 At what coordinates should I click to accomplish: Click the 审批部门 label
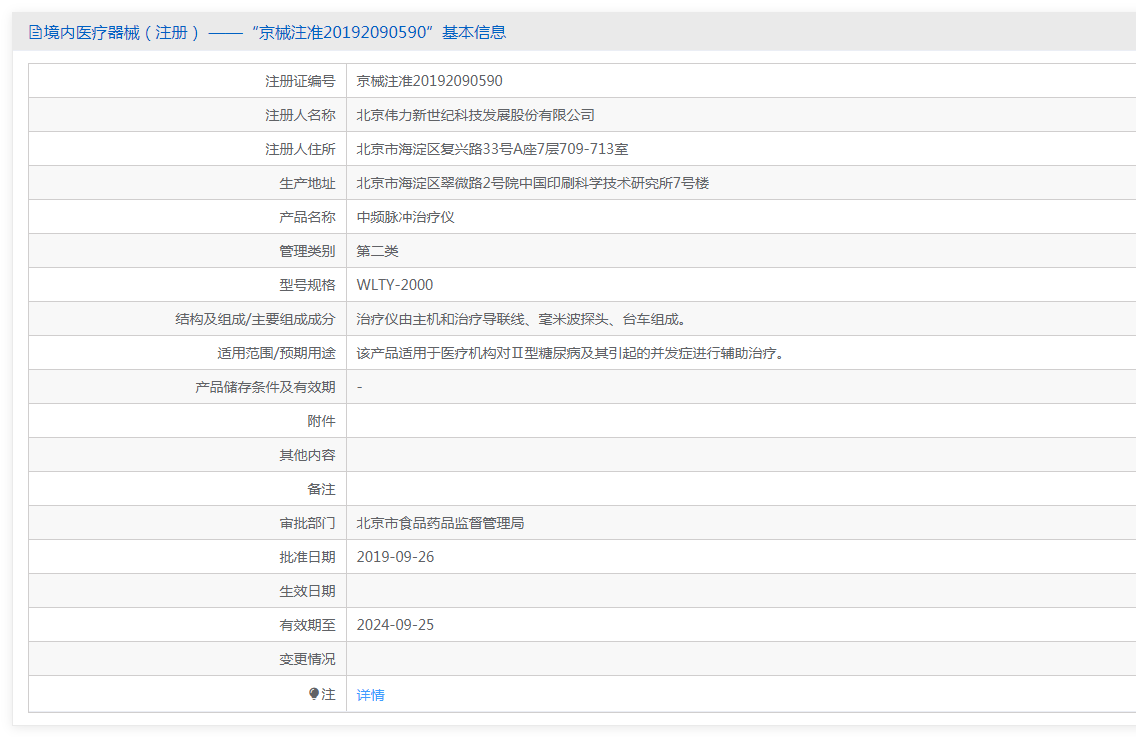point(307,523)
